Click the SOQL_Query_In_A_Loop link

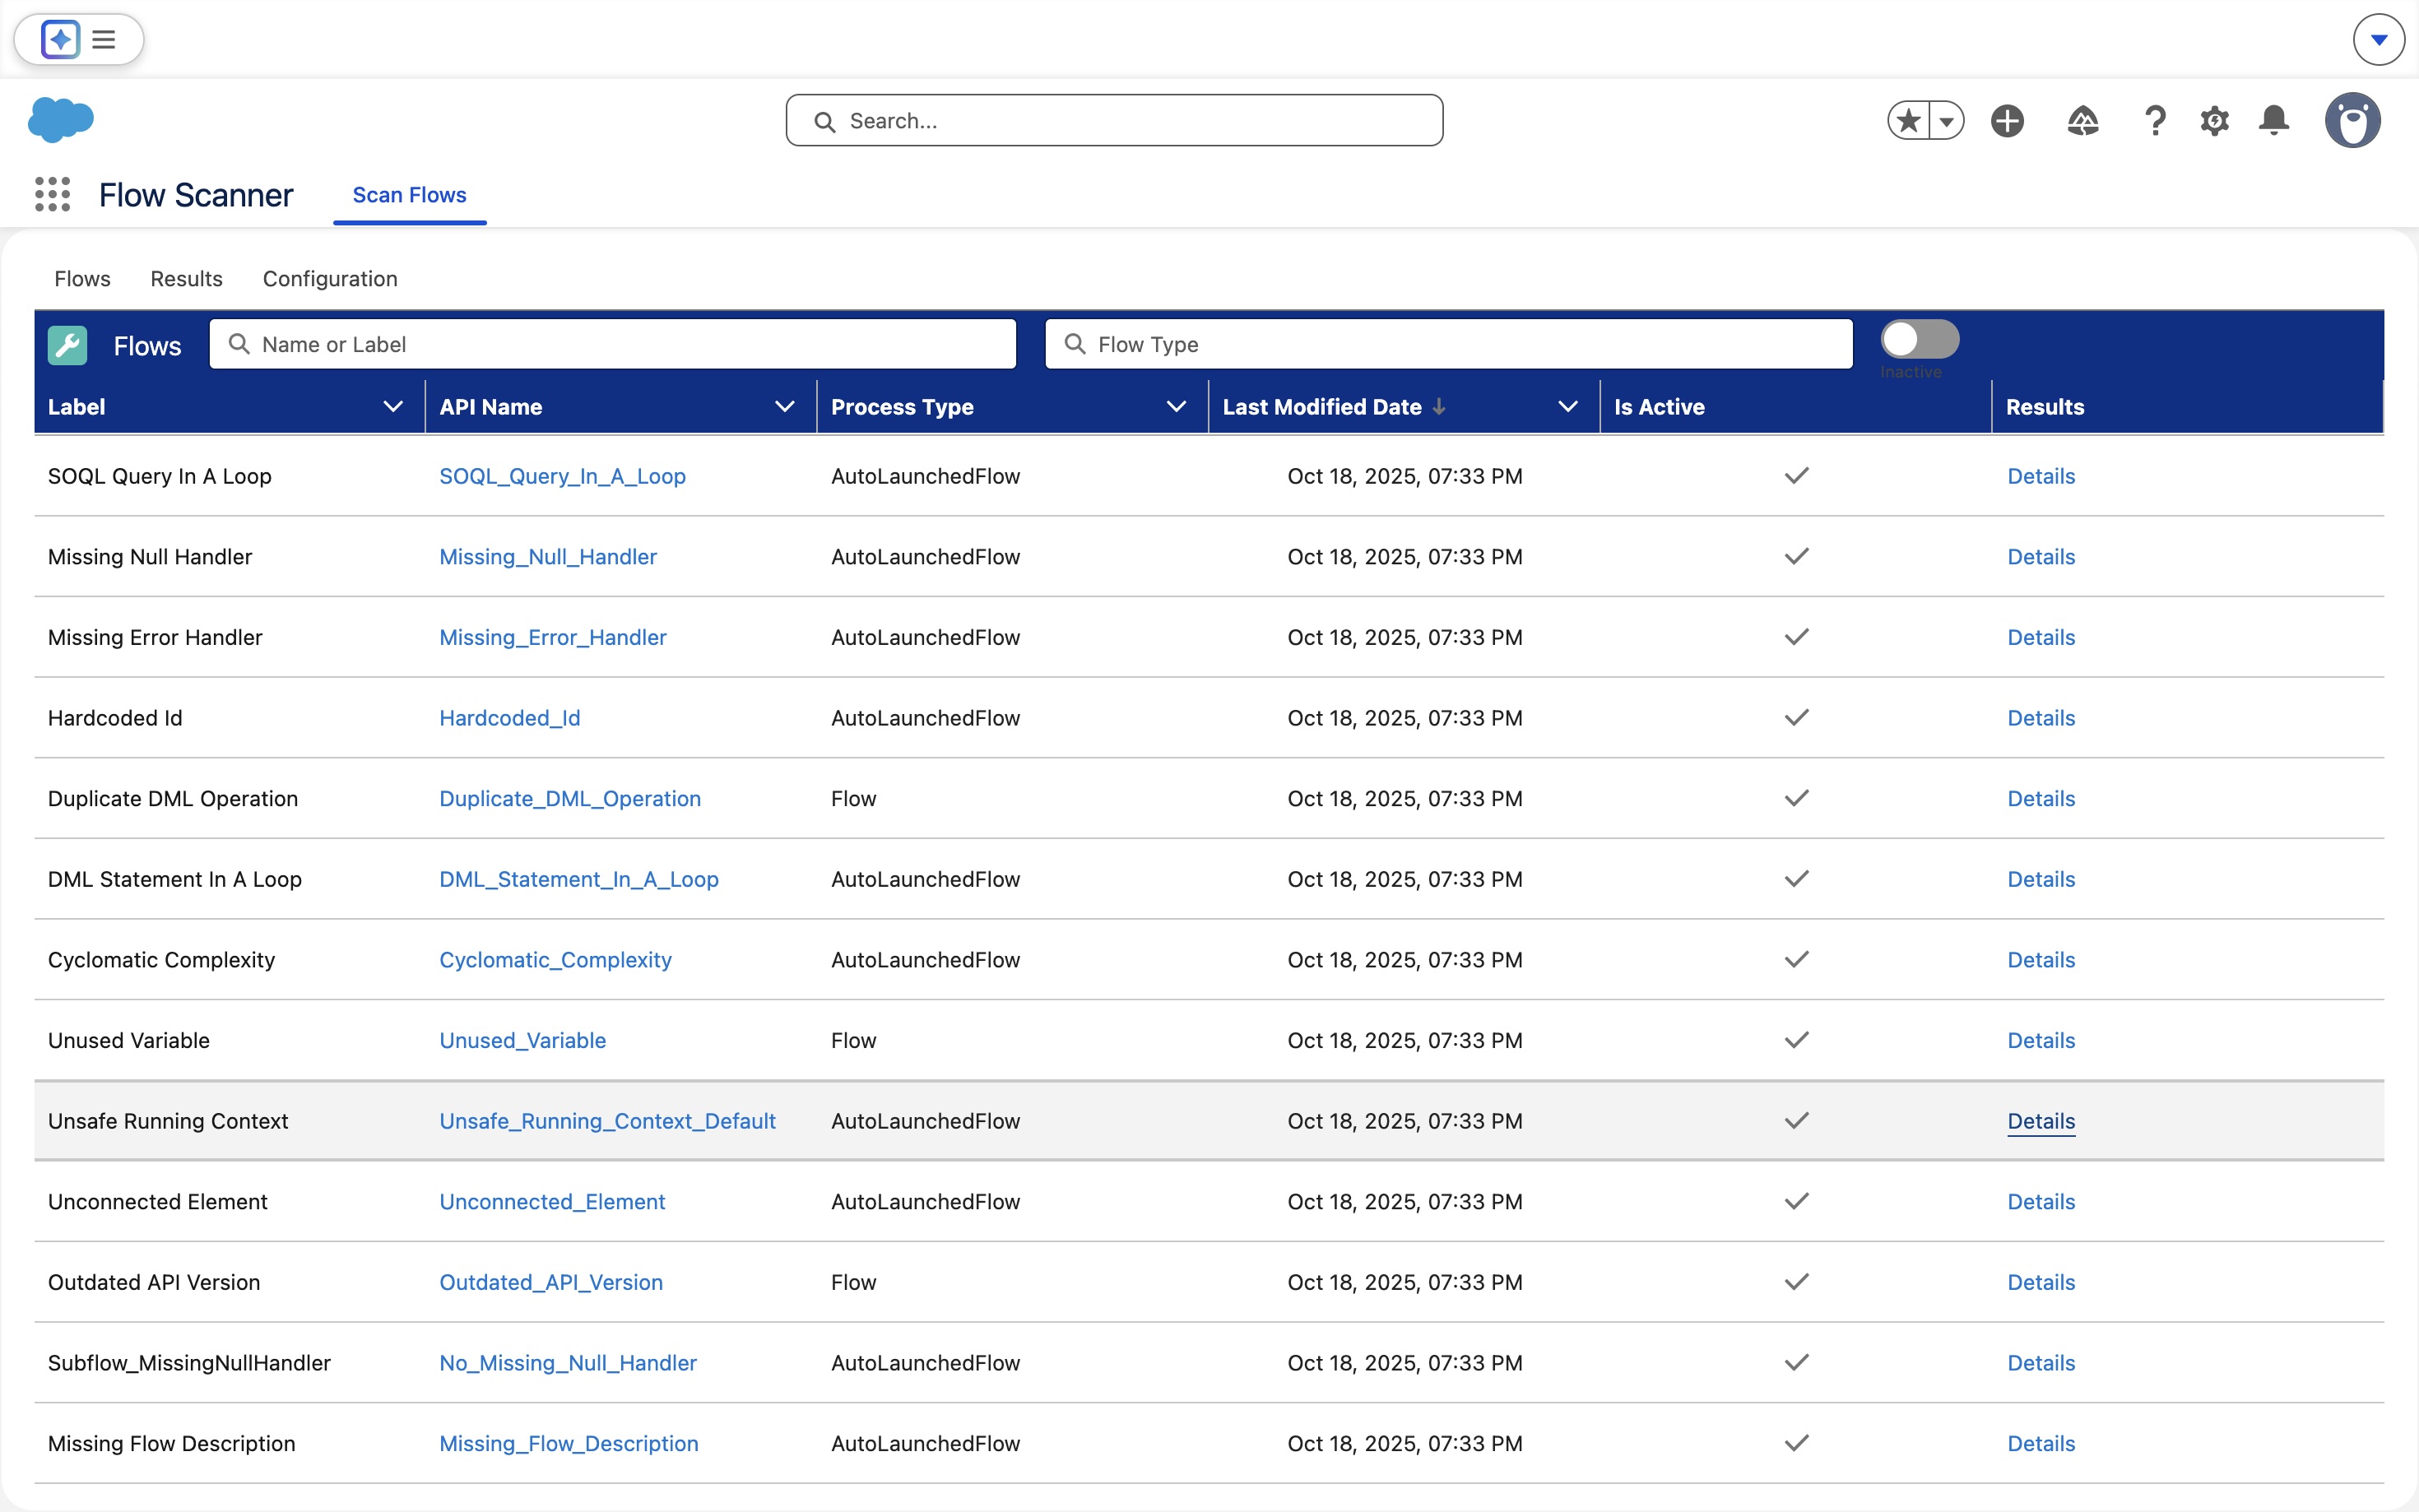pyautogui.click(x=562, y=476)
